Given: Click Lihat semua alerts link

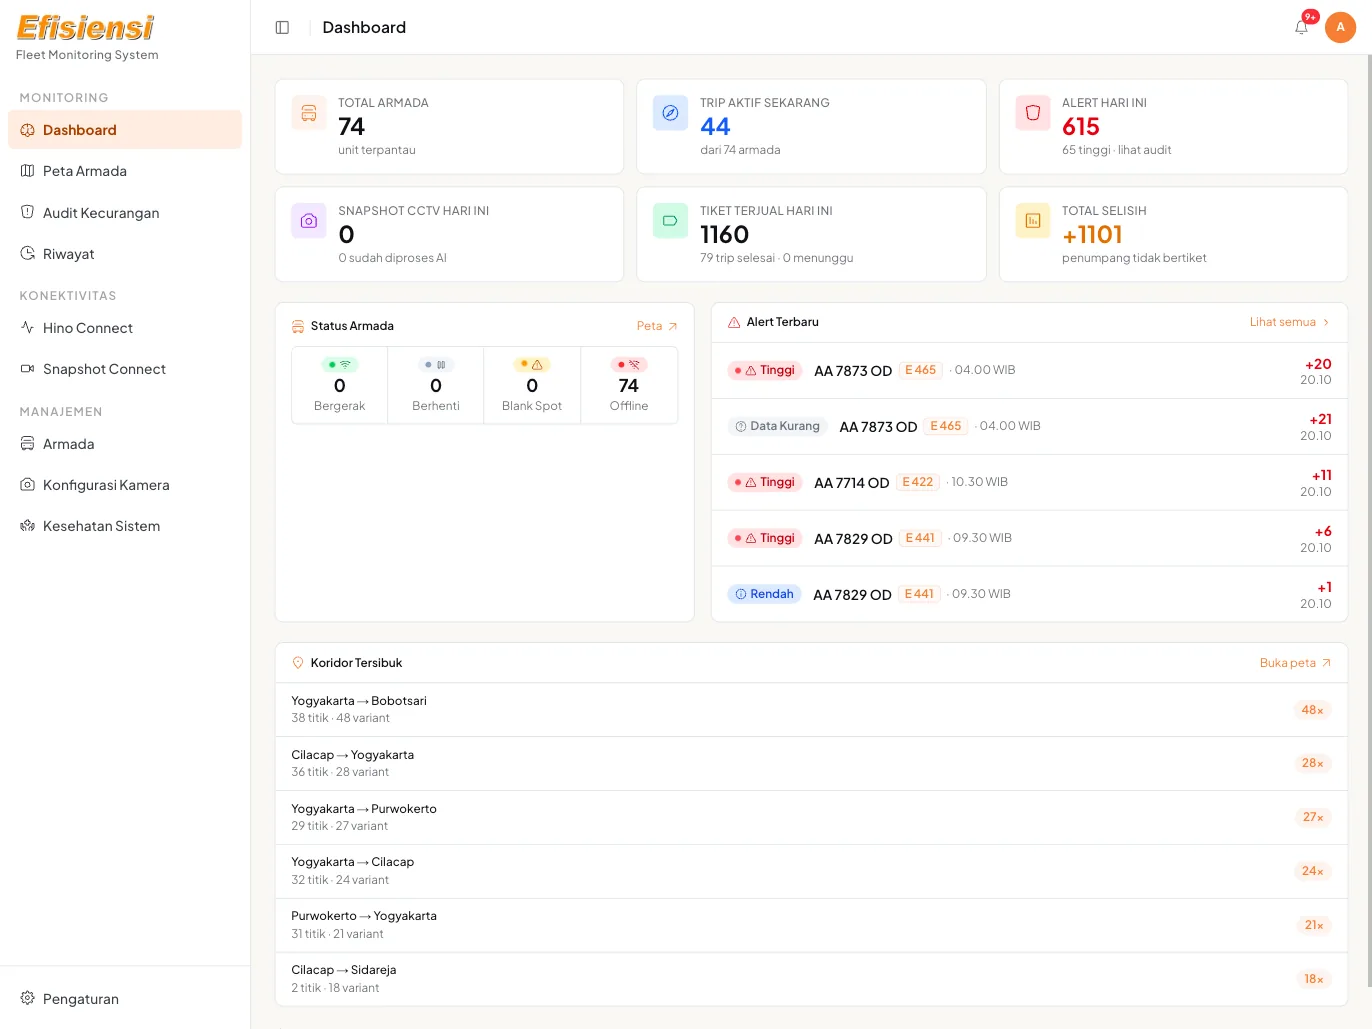Looking at the screenshot, I should coord(1290,322).
